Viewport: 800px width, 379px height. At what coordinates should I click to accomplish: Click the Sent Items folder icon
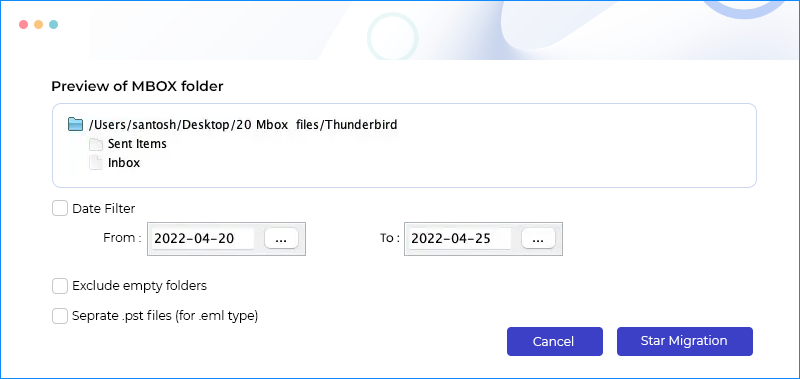tap(96, 144)
